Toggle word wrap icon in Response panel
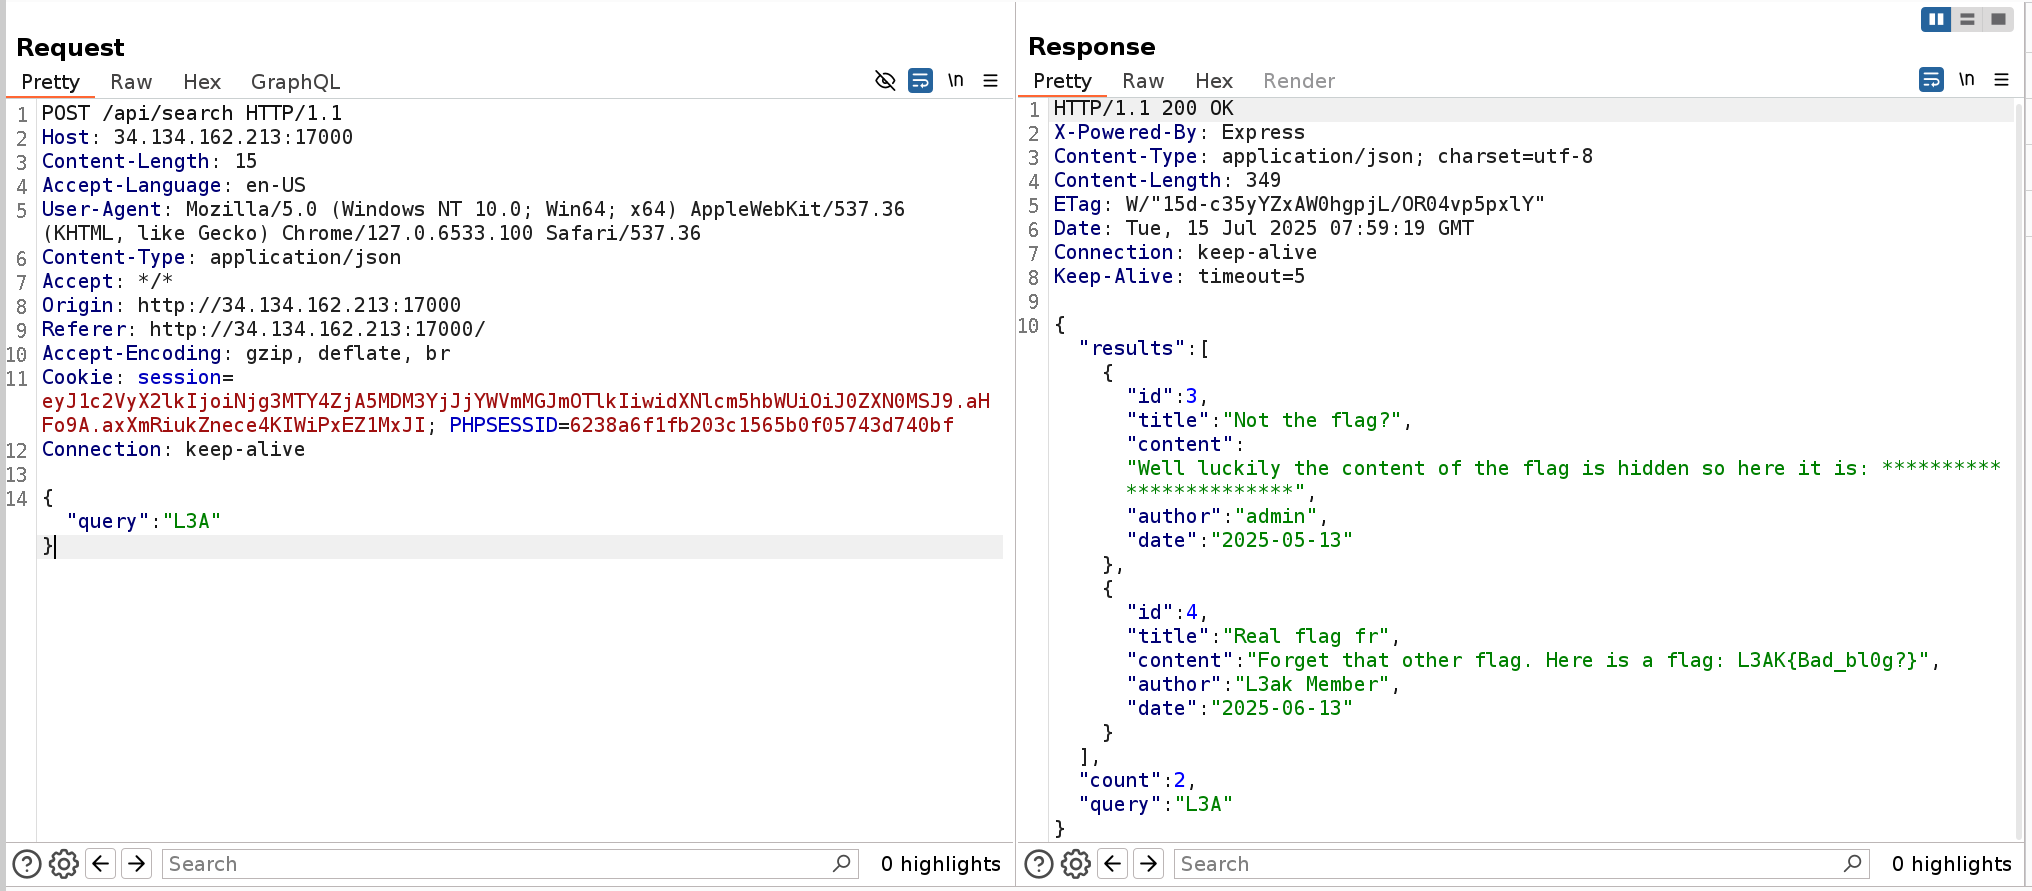 [1931, 80]
